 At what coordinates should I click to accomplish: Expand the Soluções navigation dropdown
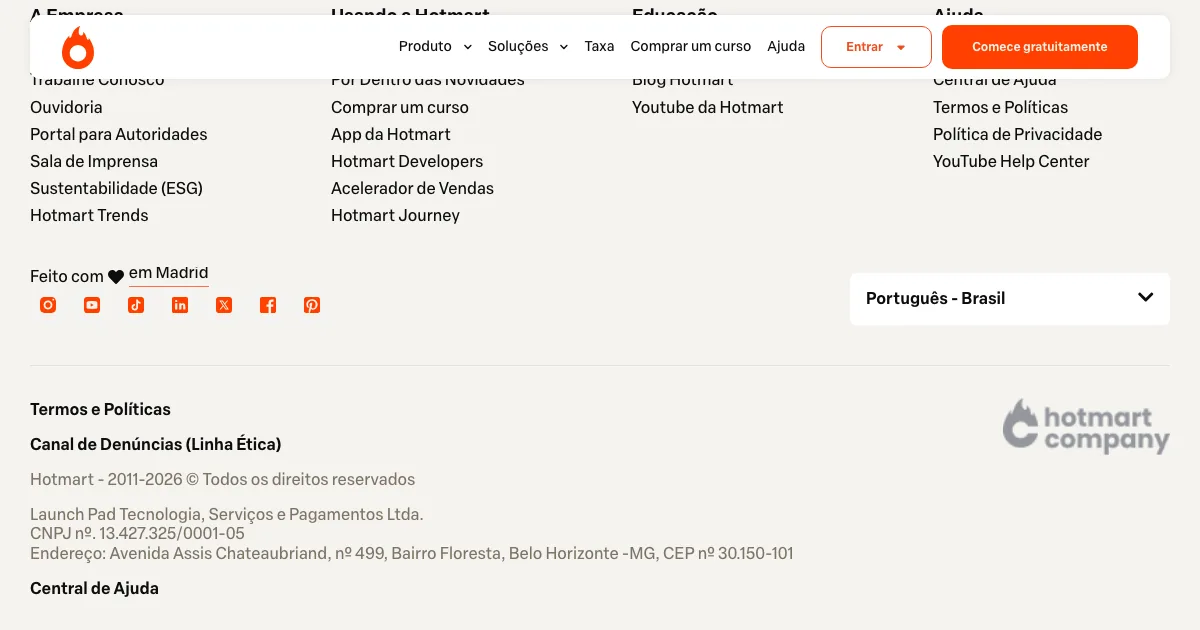click(528, 47)
